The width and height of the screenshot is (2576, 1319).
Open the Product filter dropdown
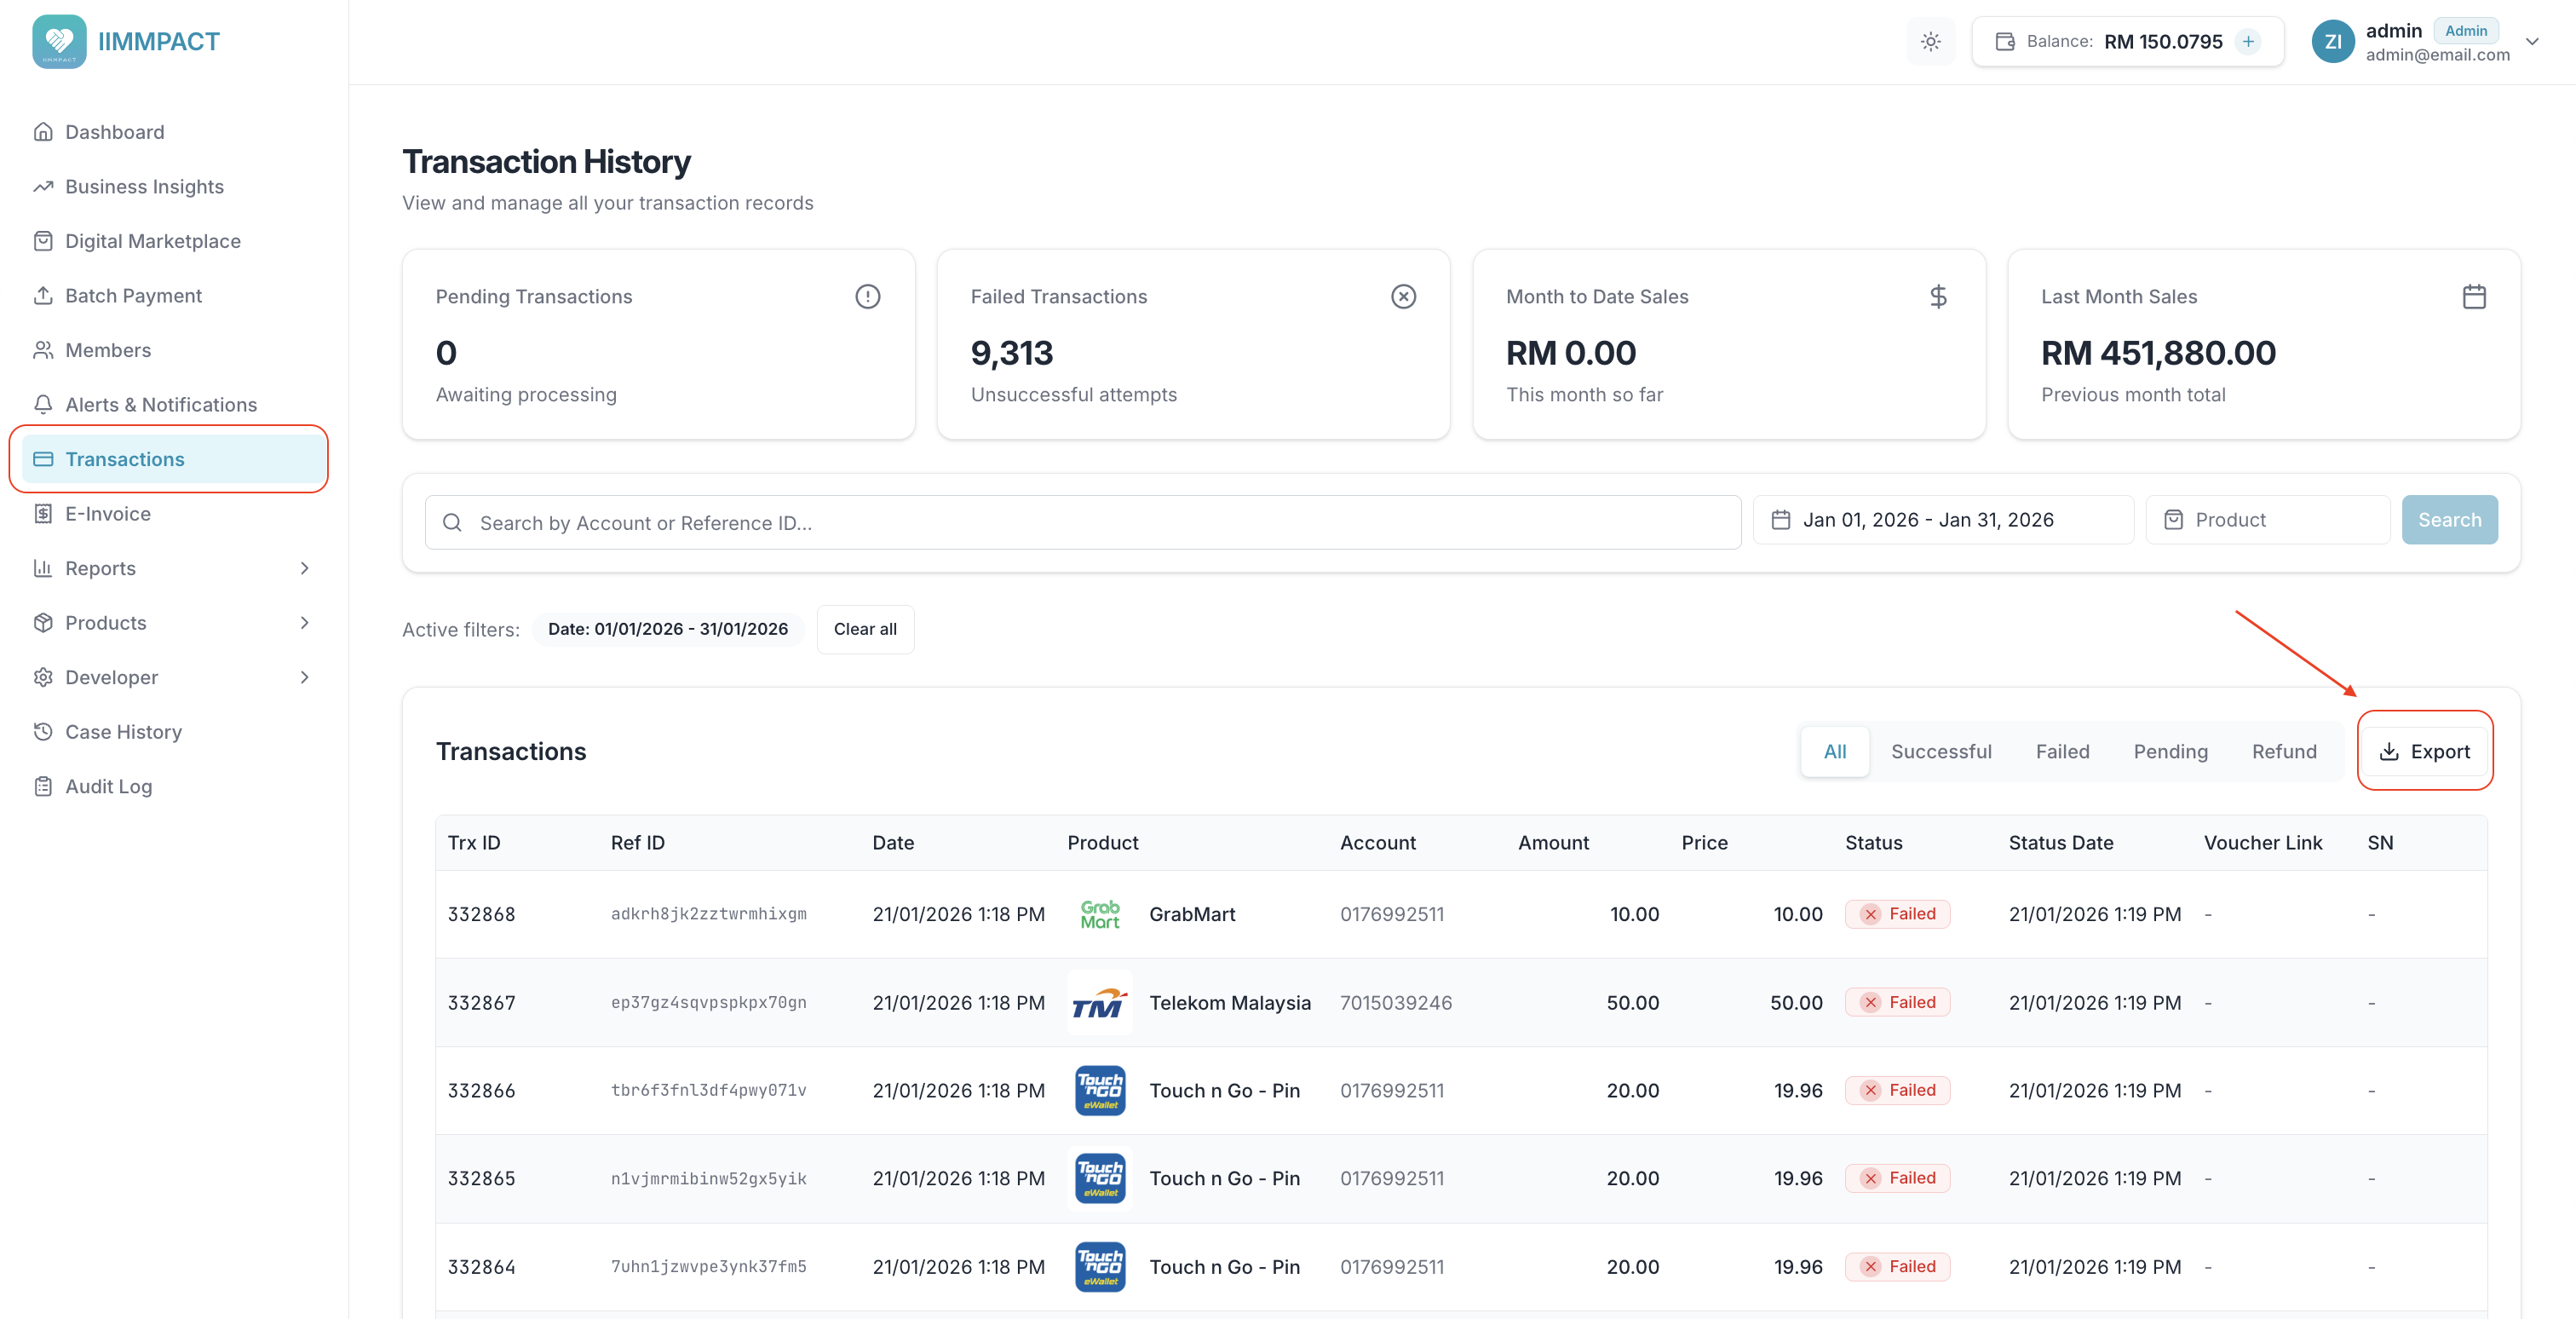[x=2267, y=519]
